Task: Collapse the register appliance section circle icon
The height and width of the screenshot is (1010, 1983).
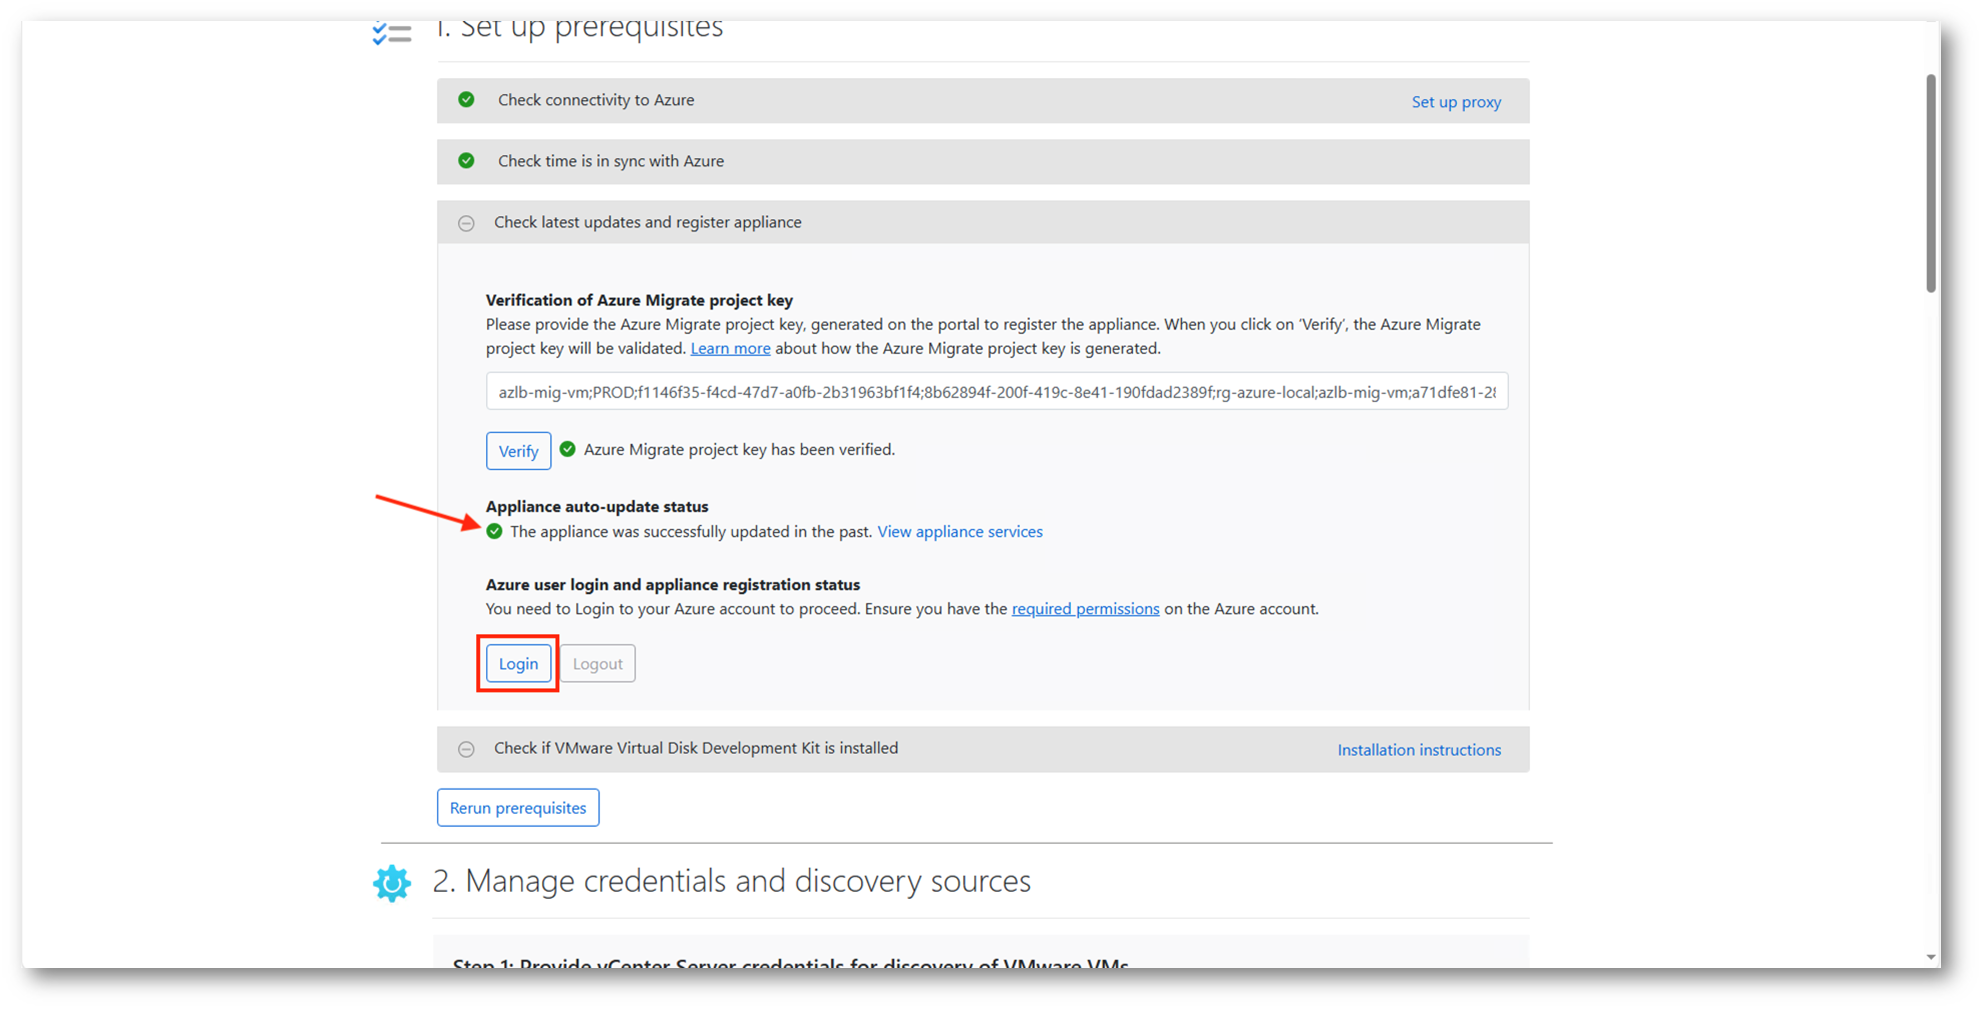Action: [x=466, y=223]
